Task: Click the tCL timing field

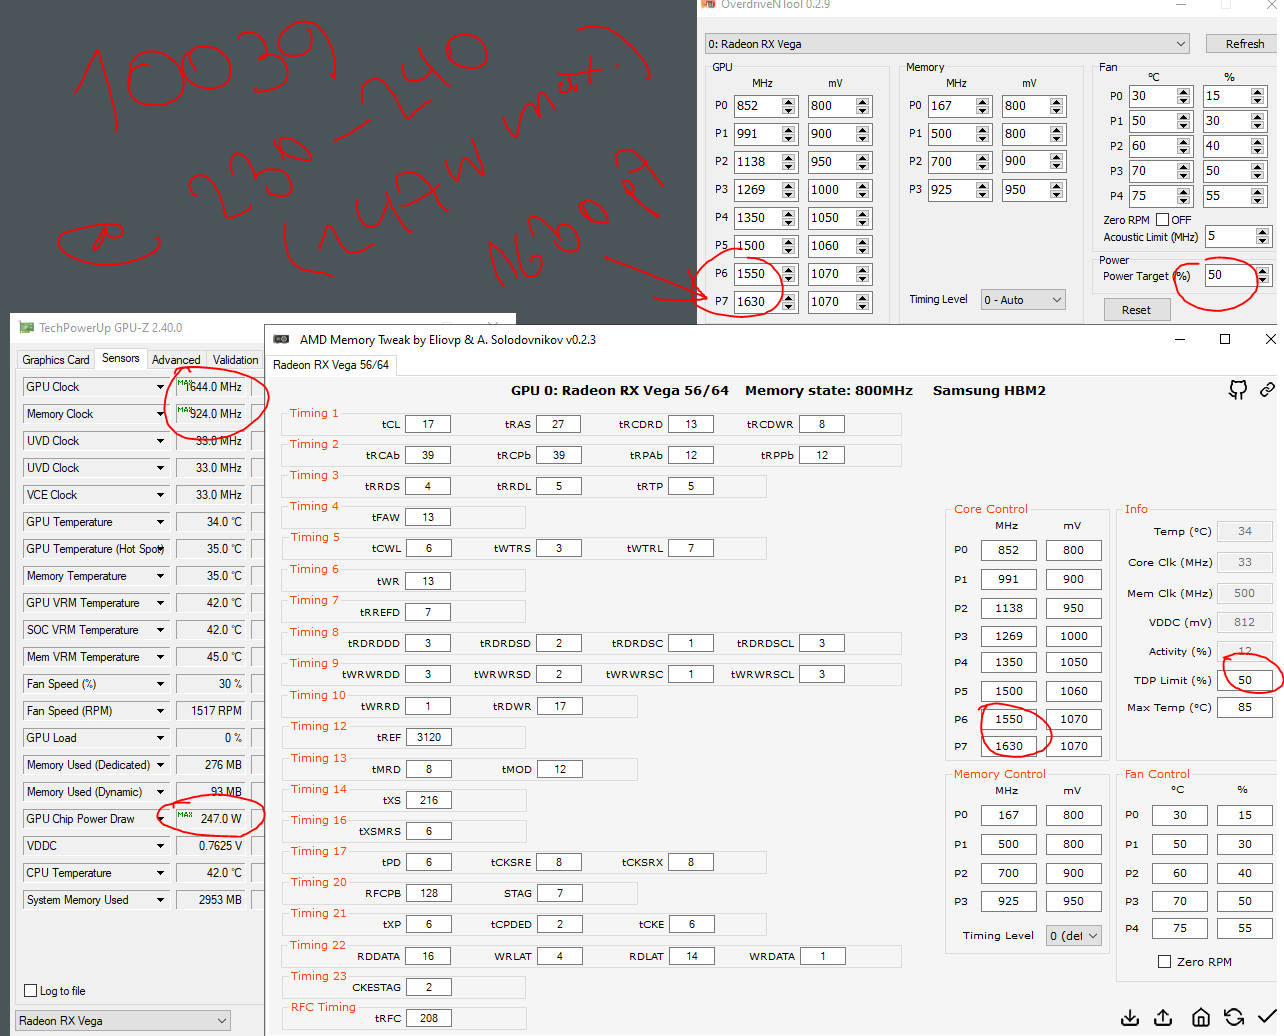Action: 428,424
